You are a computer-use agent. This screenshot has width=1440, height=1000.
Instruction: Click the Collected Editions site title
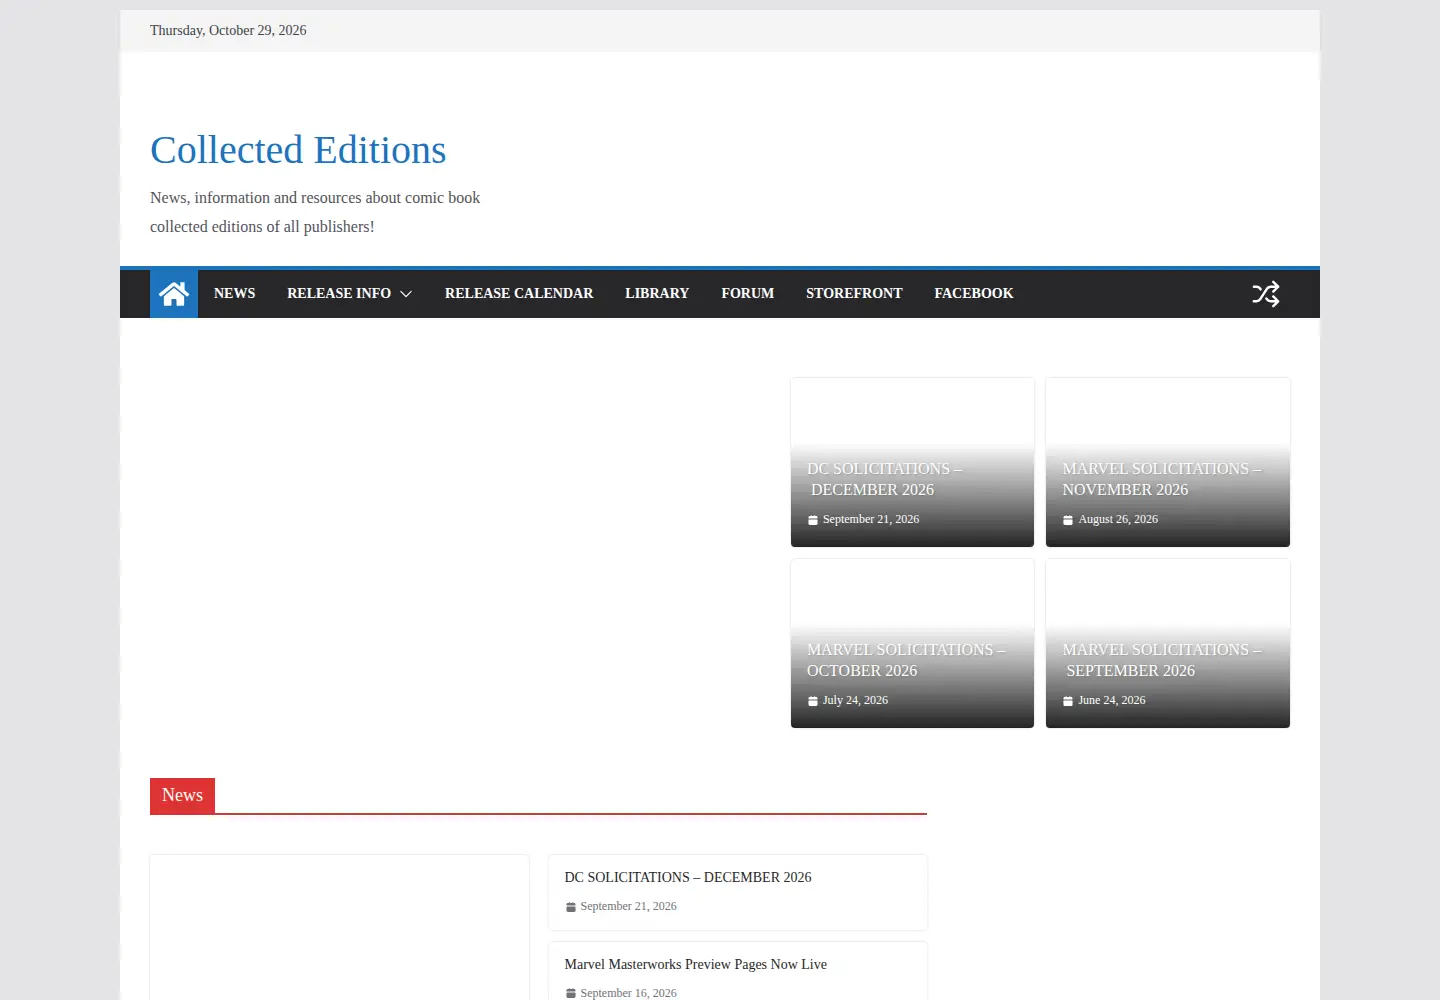tap(298, 150)
